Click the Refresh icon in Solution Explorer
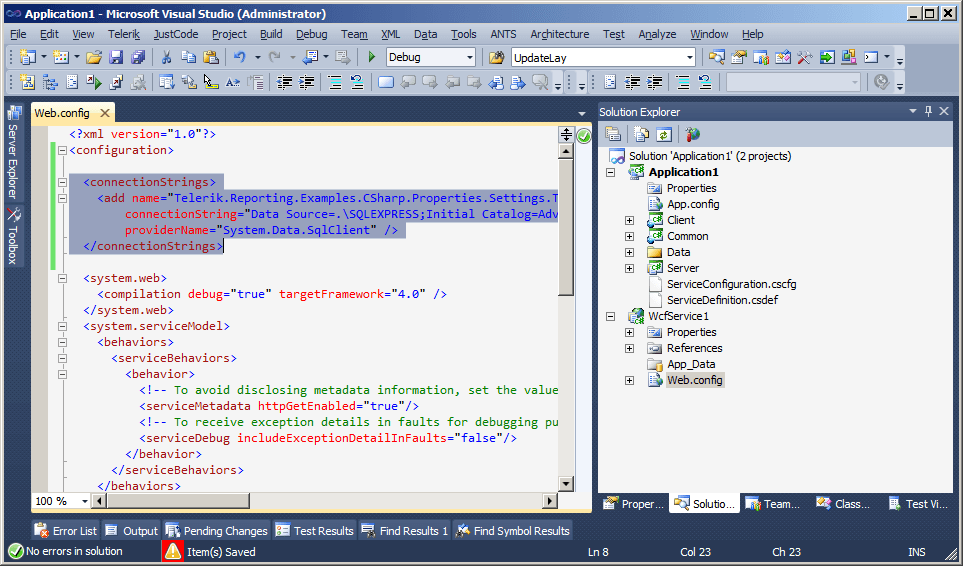963x566 pixels. click(x=662, y=134)
